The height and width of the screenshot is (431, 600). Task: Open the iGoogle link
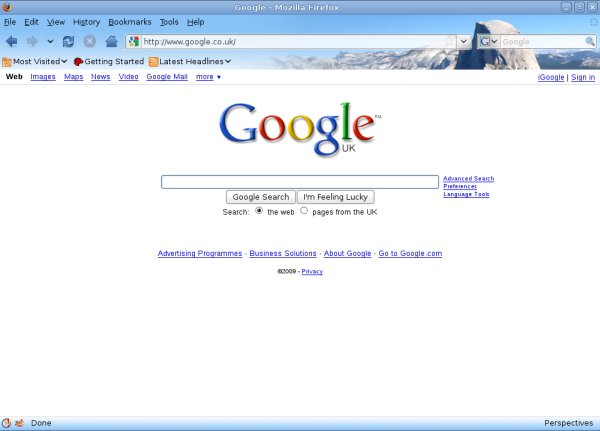tap(551, 77)
